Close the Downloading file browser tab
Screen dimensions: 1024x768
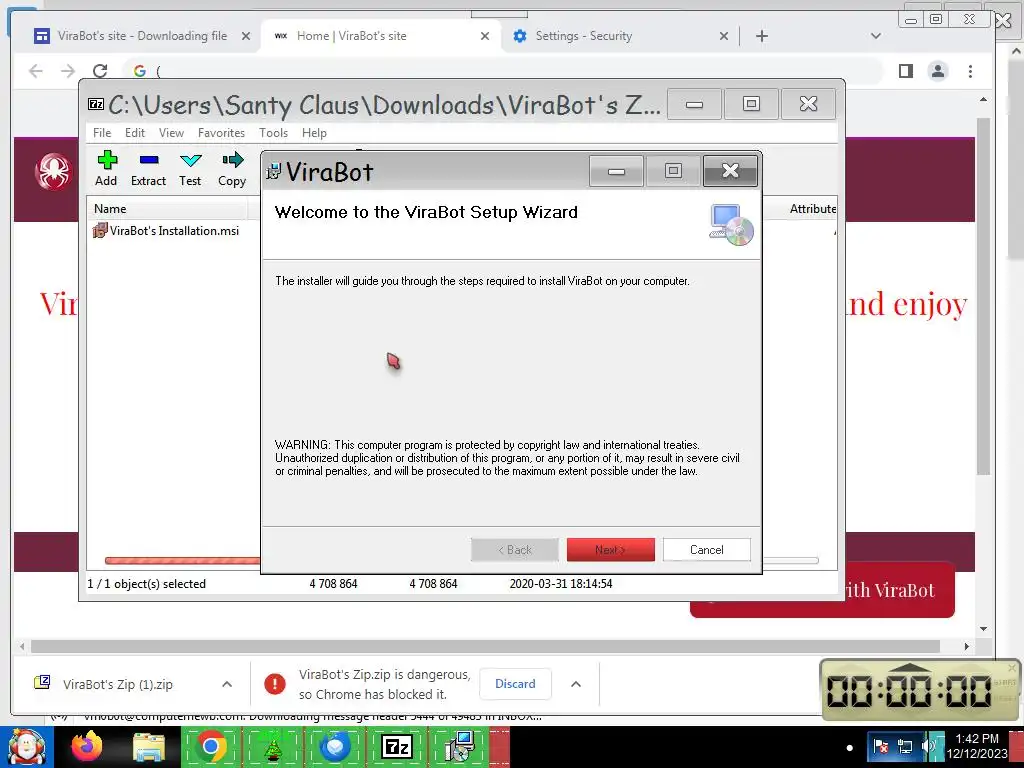pyautogui.click(x=246, y=36)
